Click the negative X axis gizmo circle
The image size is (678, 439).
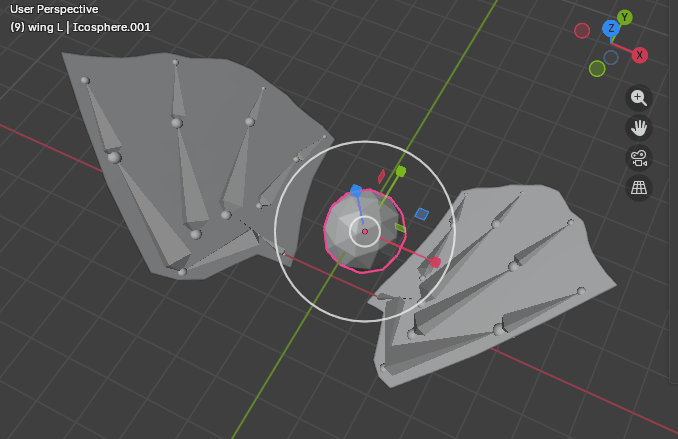[582, 31]
